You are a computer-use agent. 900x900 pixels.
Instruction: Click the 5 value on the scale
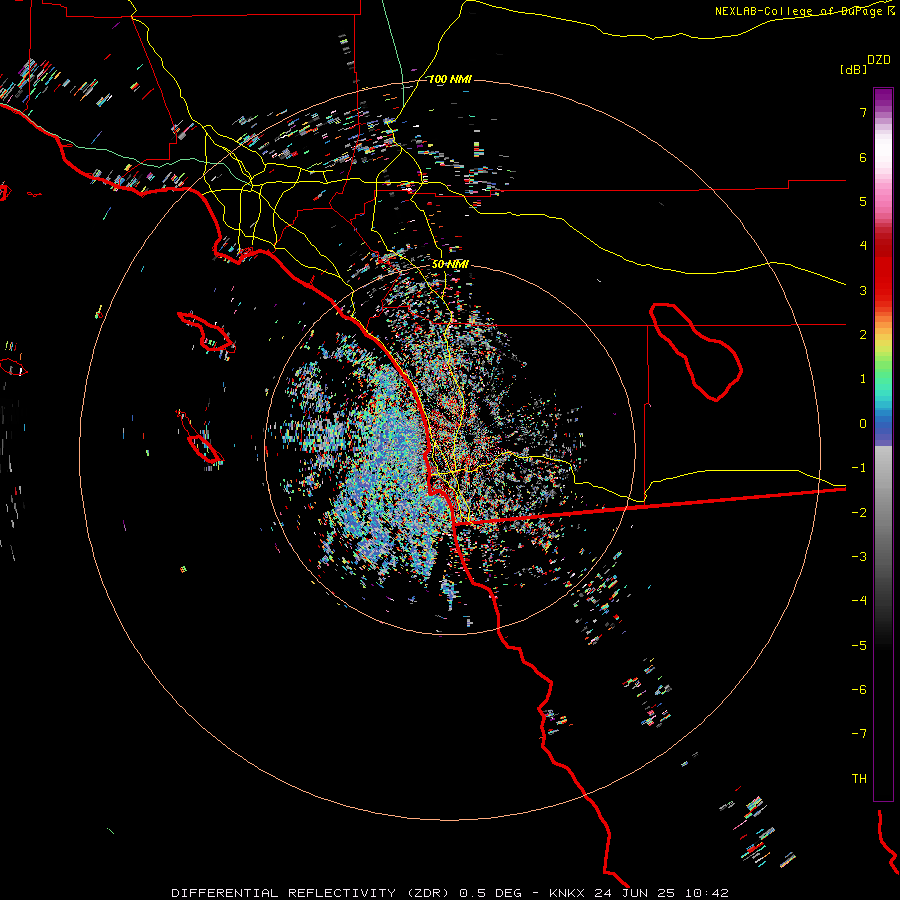(x=863, y=201)
